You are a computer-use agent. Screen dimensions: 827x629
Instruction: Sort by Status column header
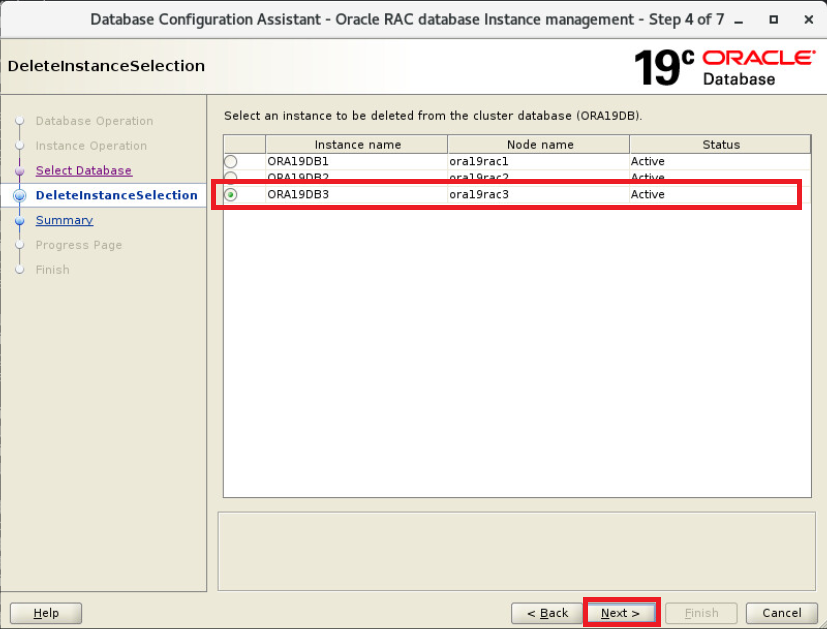720,144
